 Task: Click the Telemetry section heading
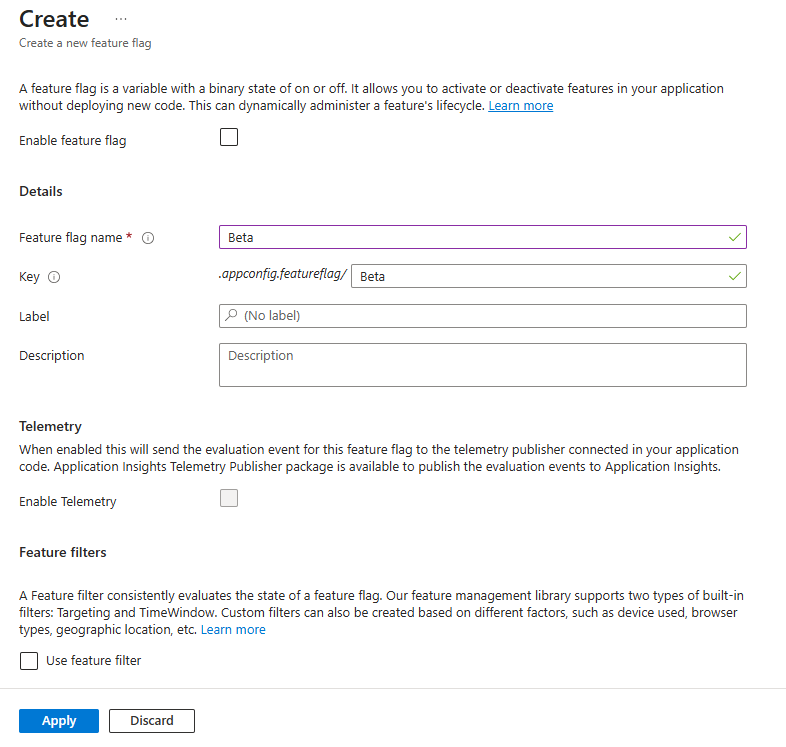[50, 426]
